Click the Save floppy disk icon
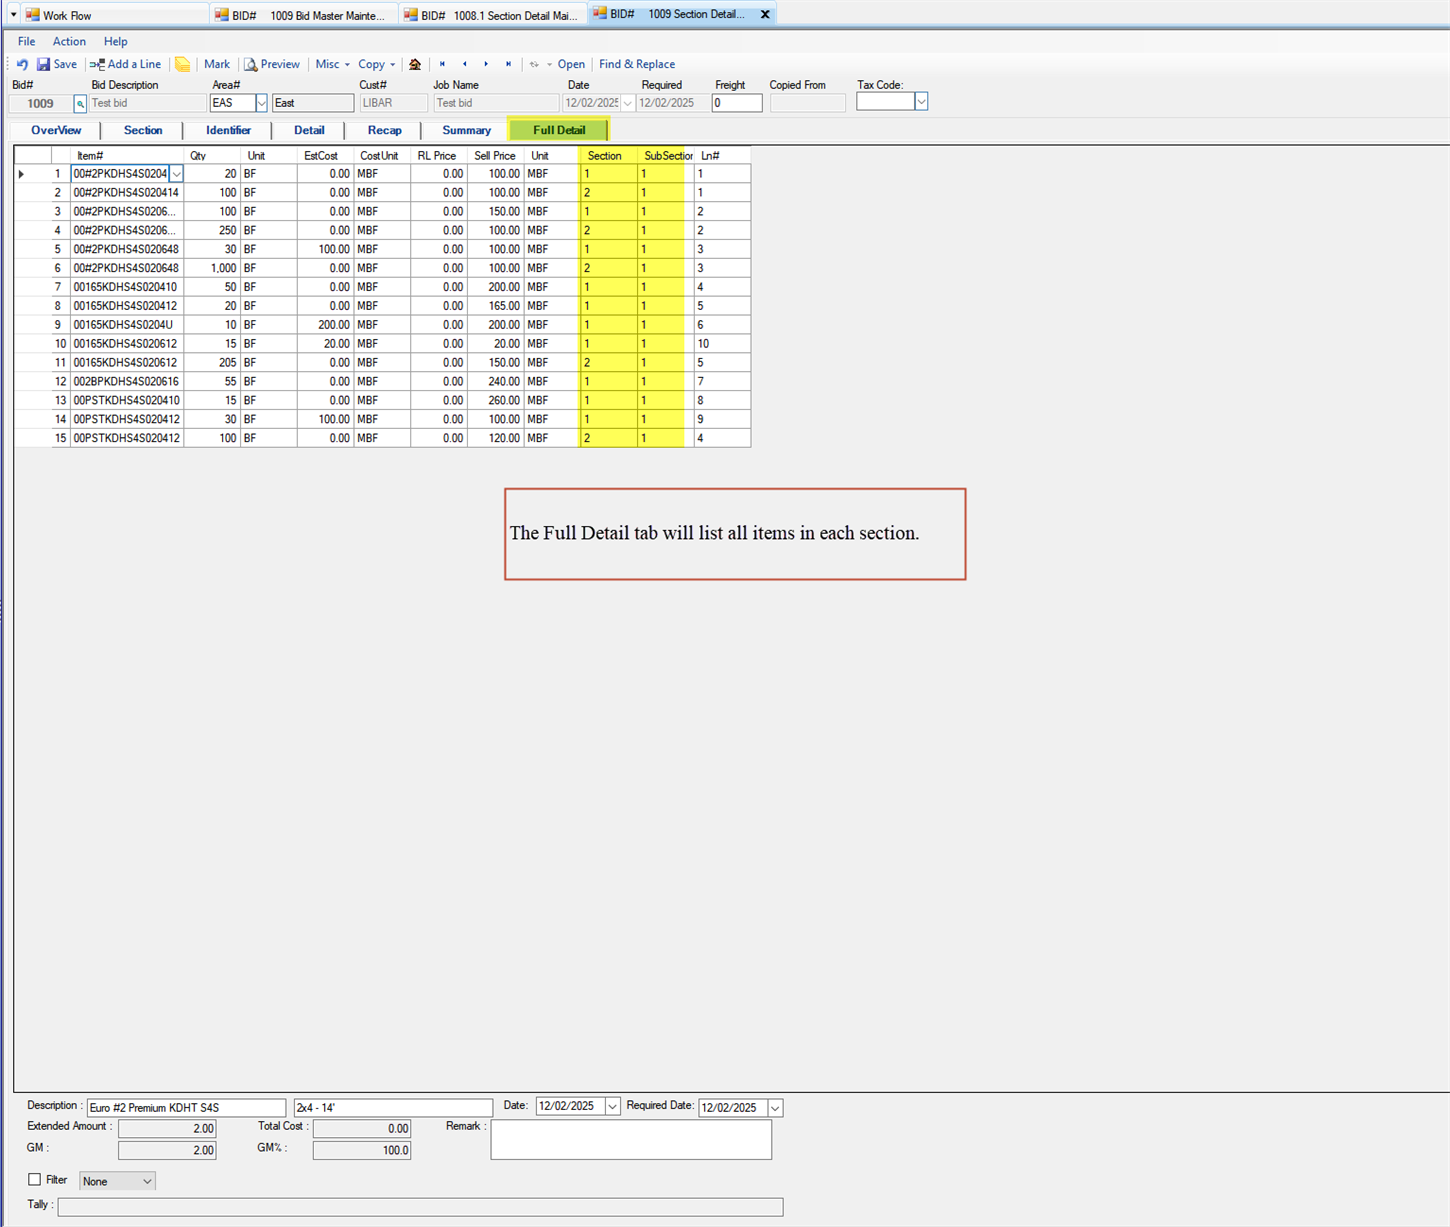Screen dimensions: 1450x1227 tap(44, 64)
